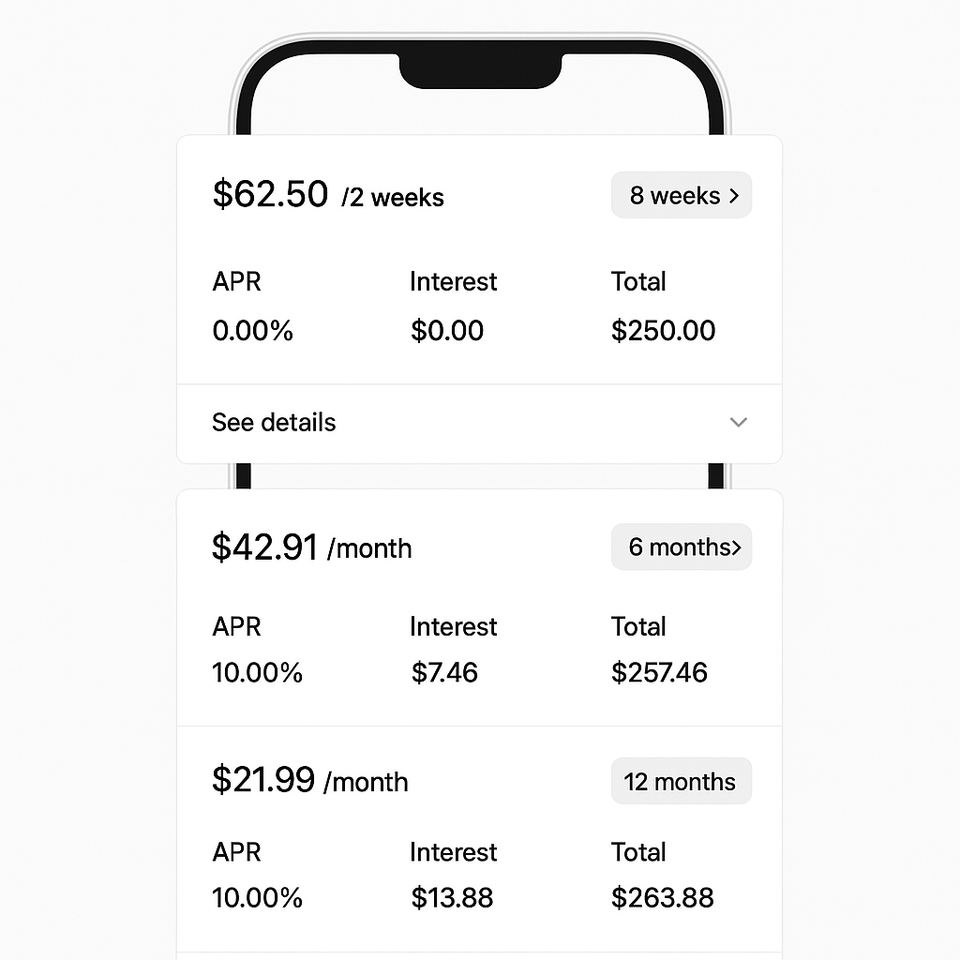The width and height of the screenshot is (960, 960).
Task: Click the See details link text
Action: [x=274, y=422]
